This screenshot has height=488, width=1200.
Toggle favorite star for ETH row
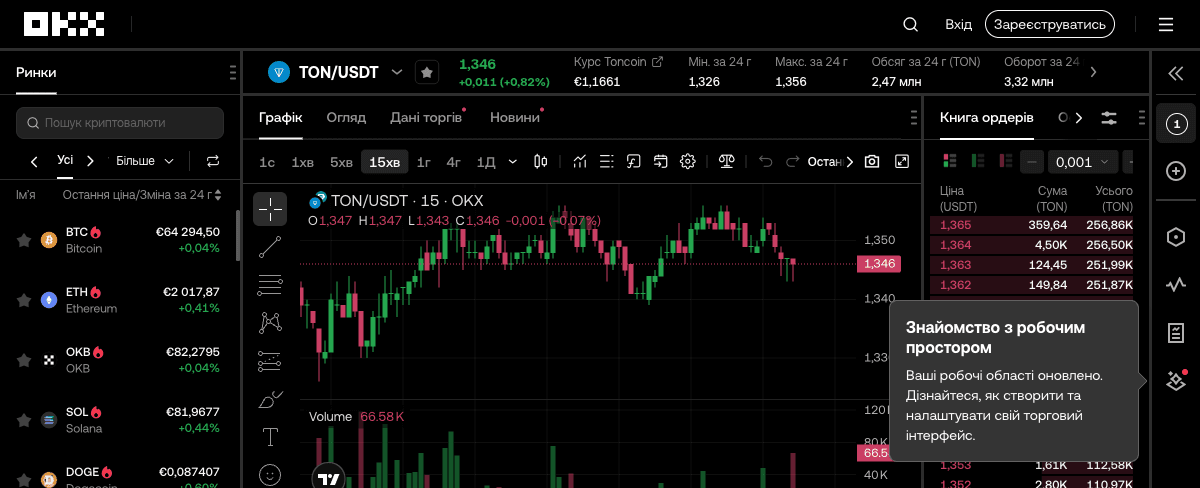[x=24, y=300]
